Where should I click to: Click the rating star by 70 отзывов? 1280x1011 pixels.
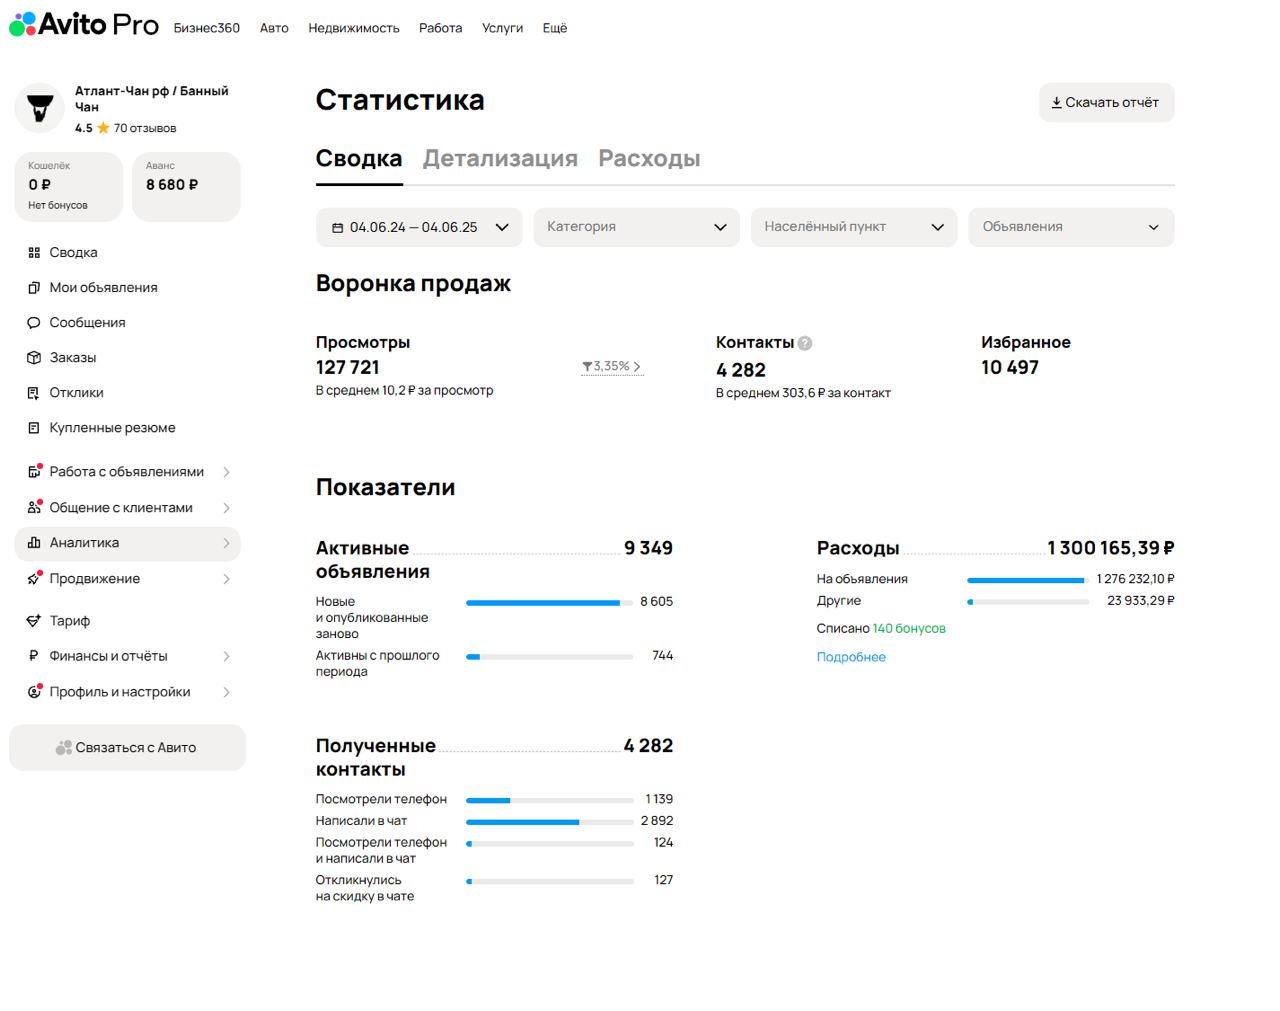(x=103, y=128)
